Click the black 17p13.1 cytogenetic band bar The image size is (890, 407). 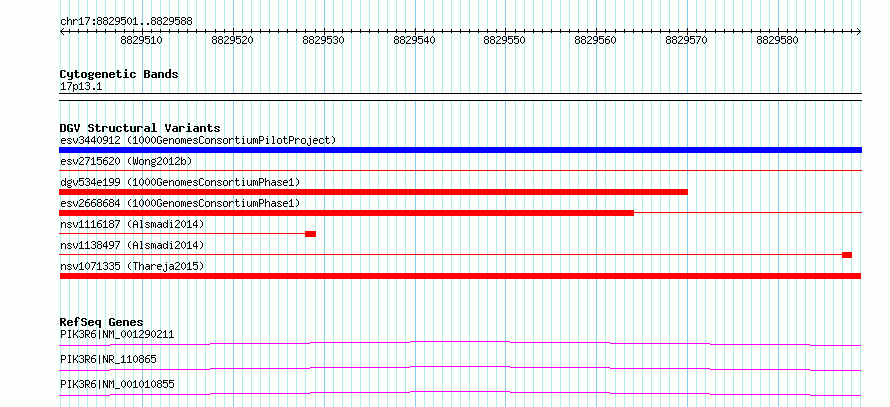coord(460,97)
